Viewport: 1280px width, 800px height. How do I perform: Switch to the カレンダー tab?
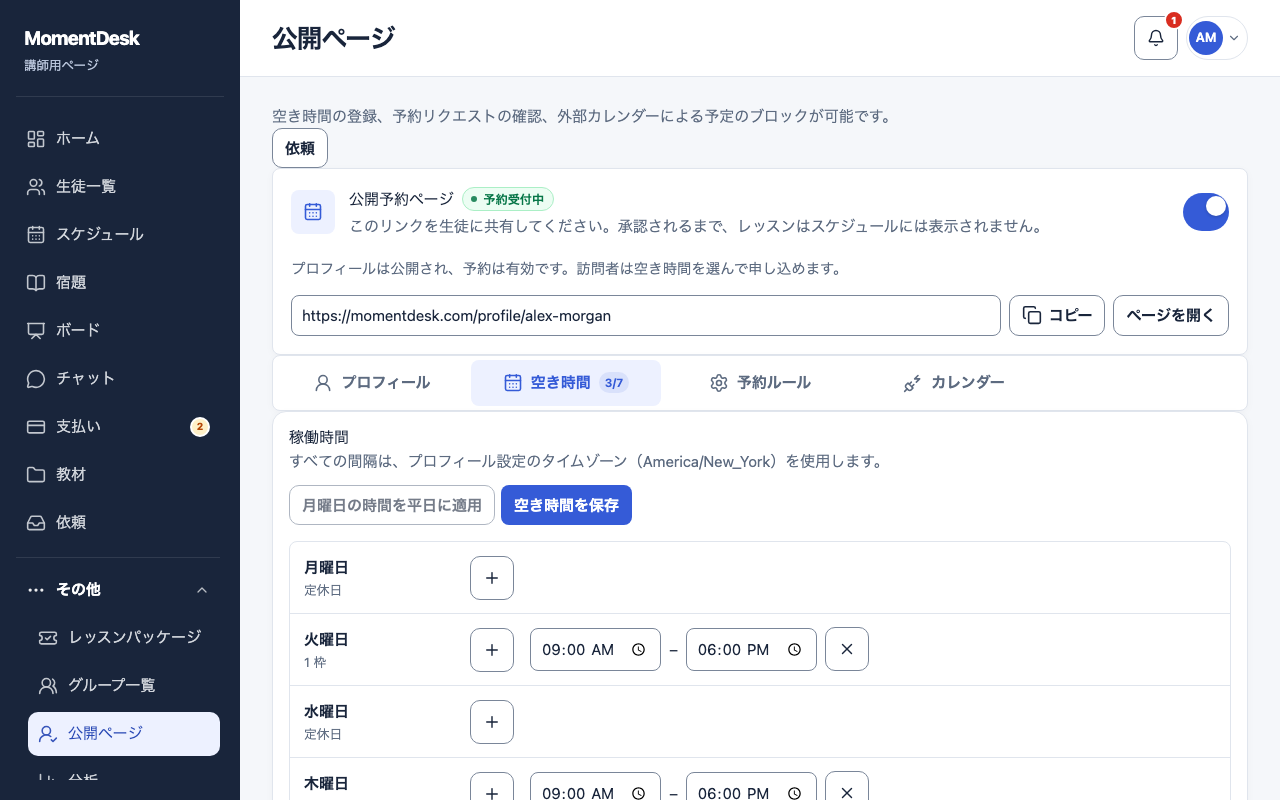tap(954, 383)
